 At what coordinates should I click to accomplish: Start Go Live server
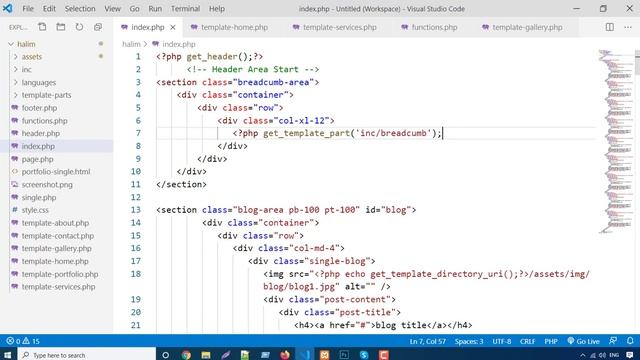[583, 341]
